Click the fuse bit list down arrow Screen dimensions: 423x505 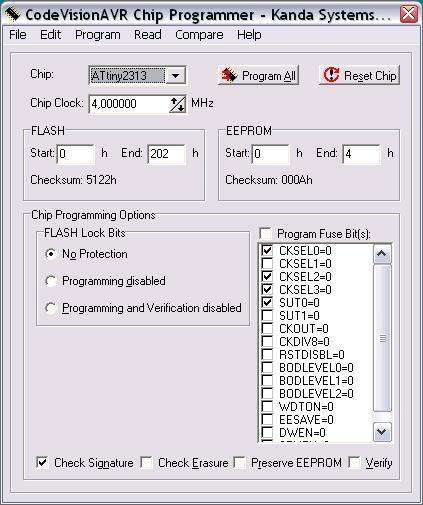click(x=382, y=432)
